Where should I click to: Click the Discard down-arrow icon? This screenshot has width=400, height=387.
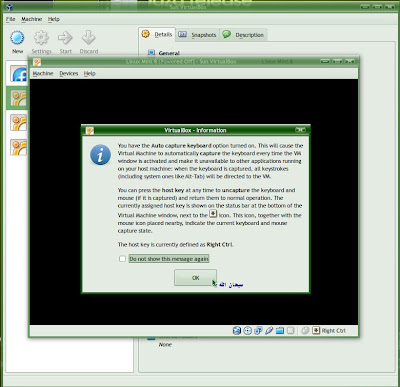(89, 38)
